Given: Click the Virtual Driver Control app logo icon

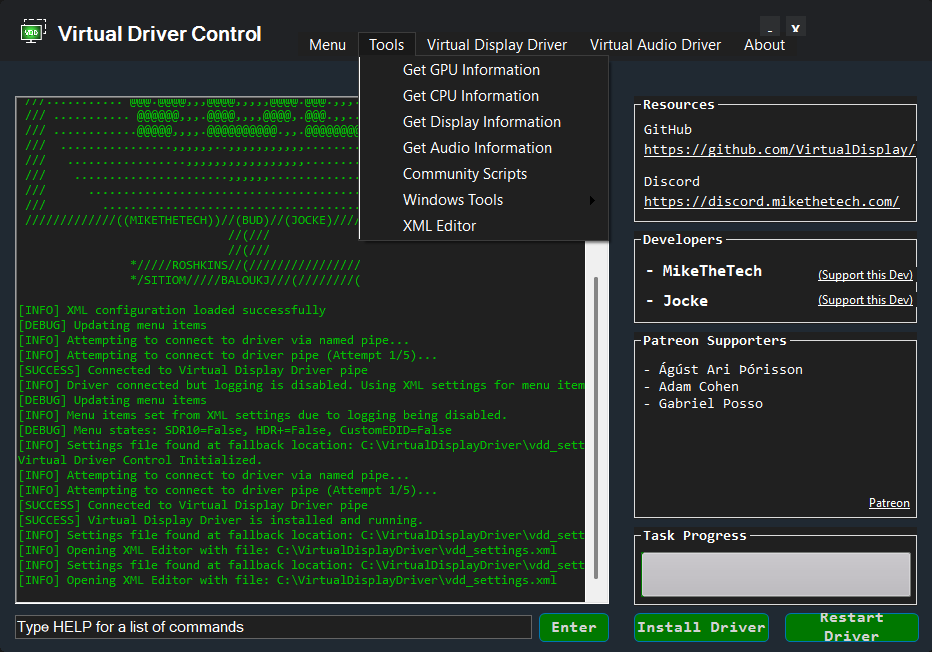Looking at the screenshot, I should coord(33,31).
